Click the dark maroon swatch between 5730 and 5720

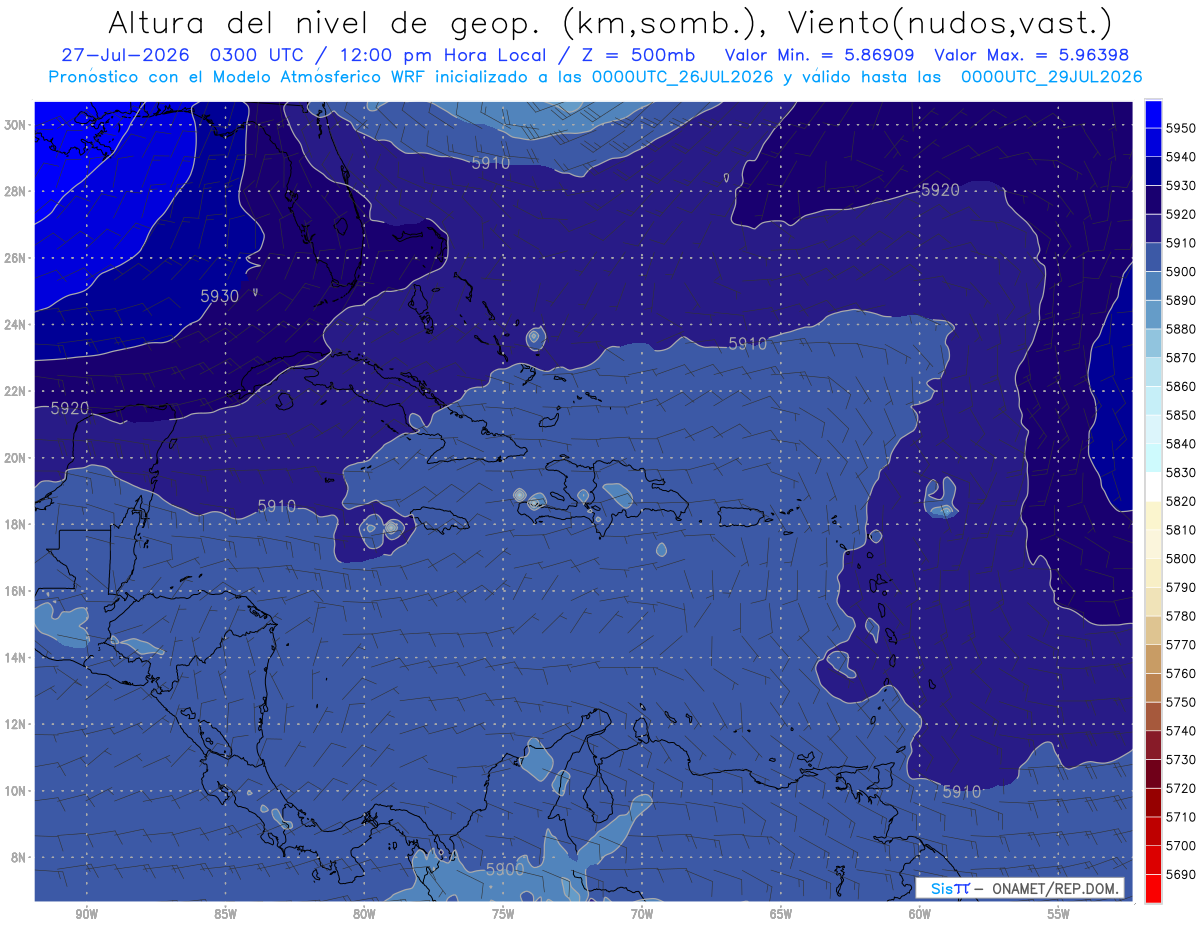pyautogui.click(x=1152, y=774)
